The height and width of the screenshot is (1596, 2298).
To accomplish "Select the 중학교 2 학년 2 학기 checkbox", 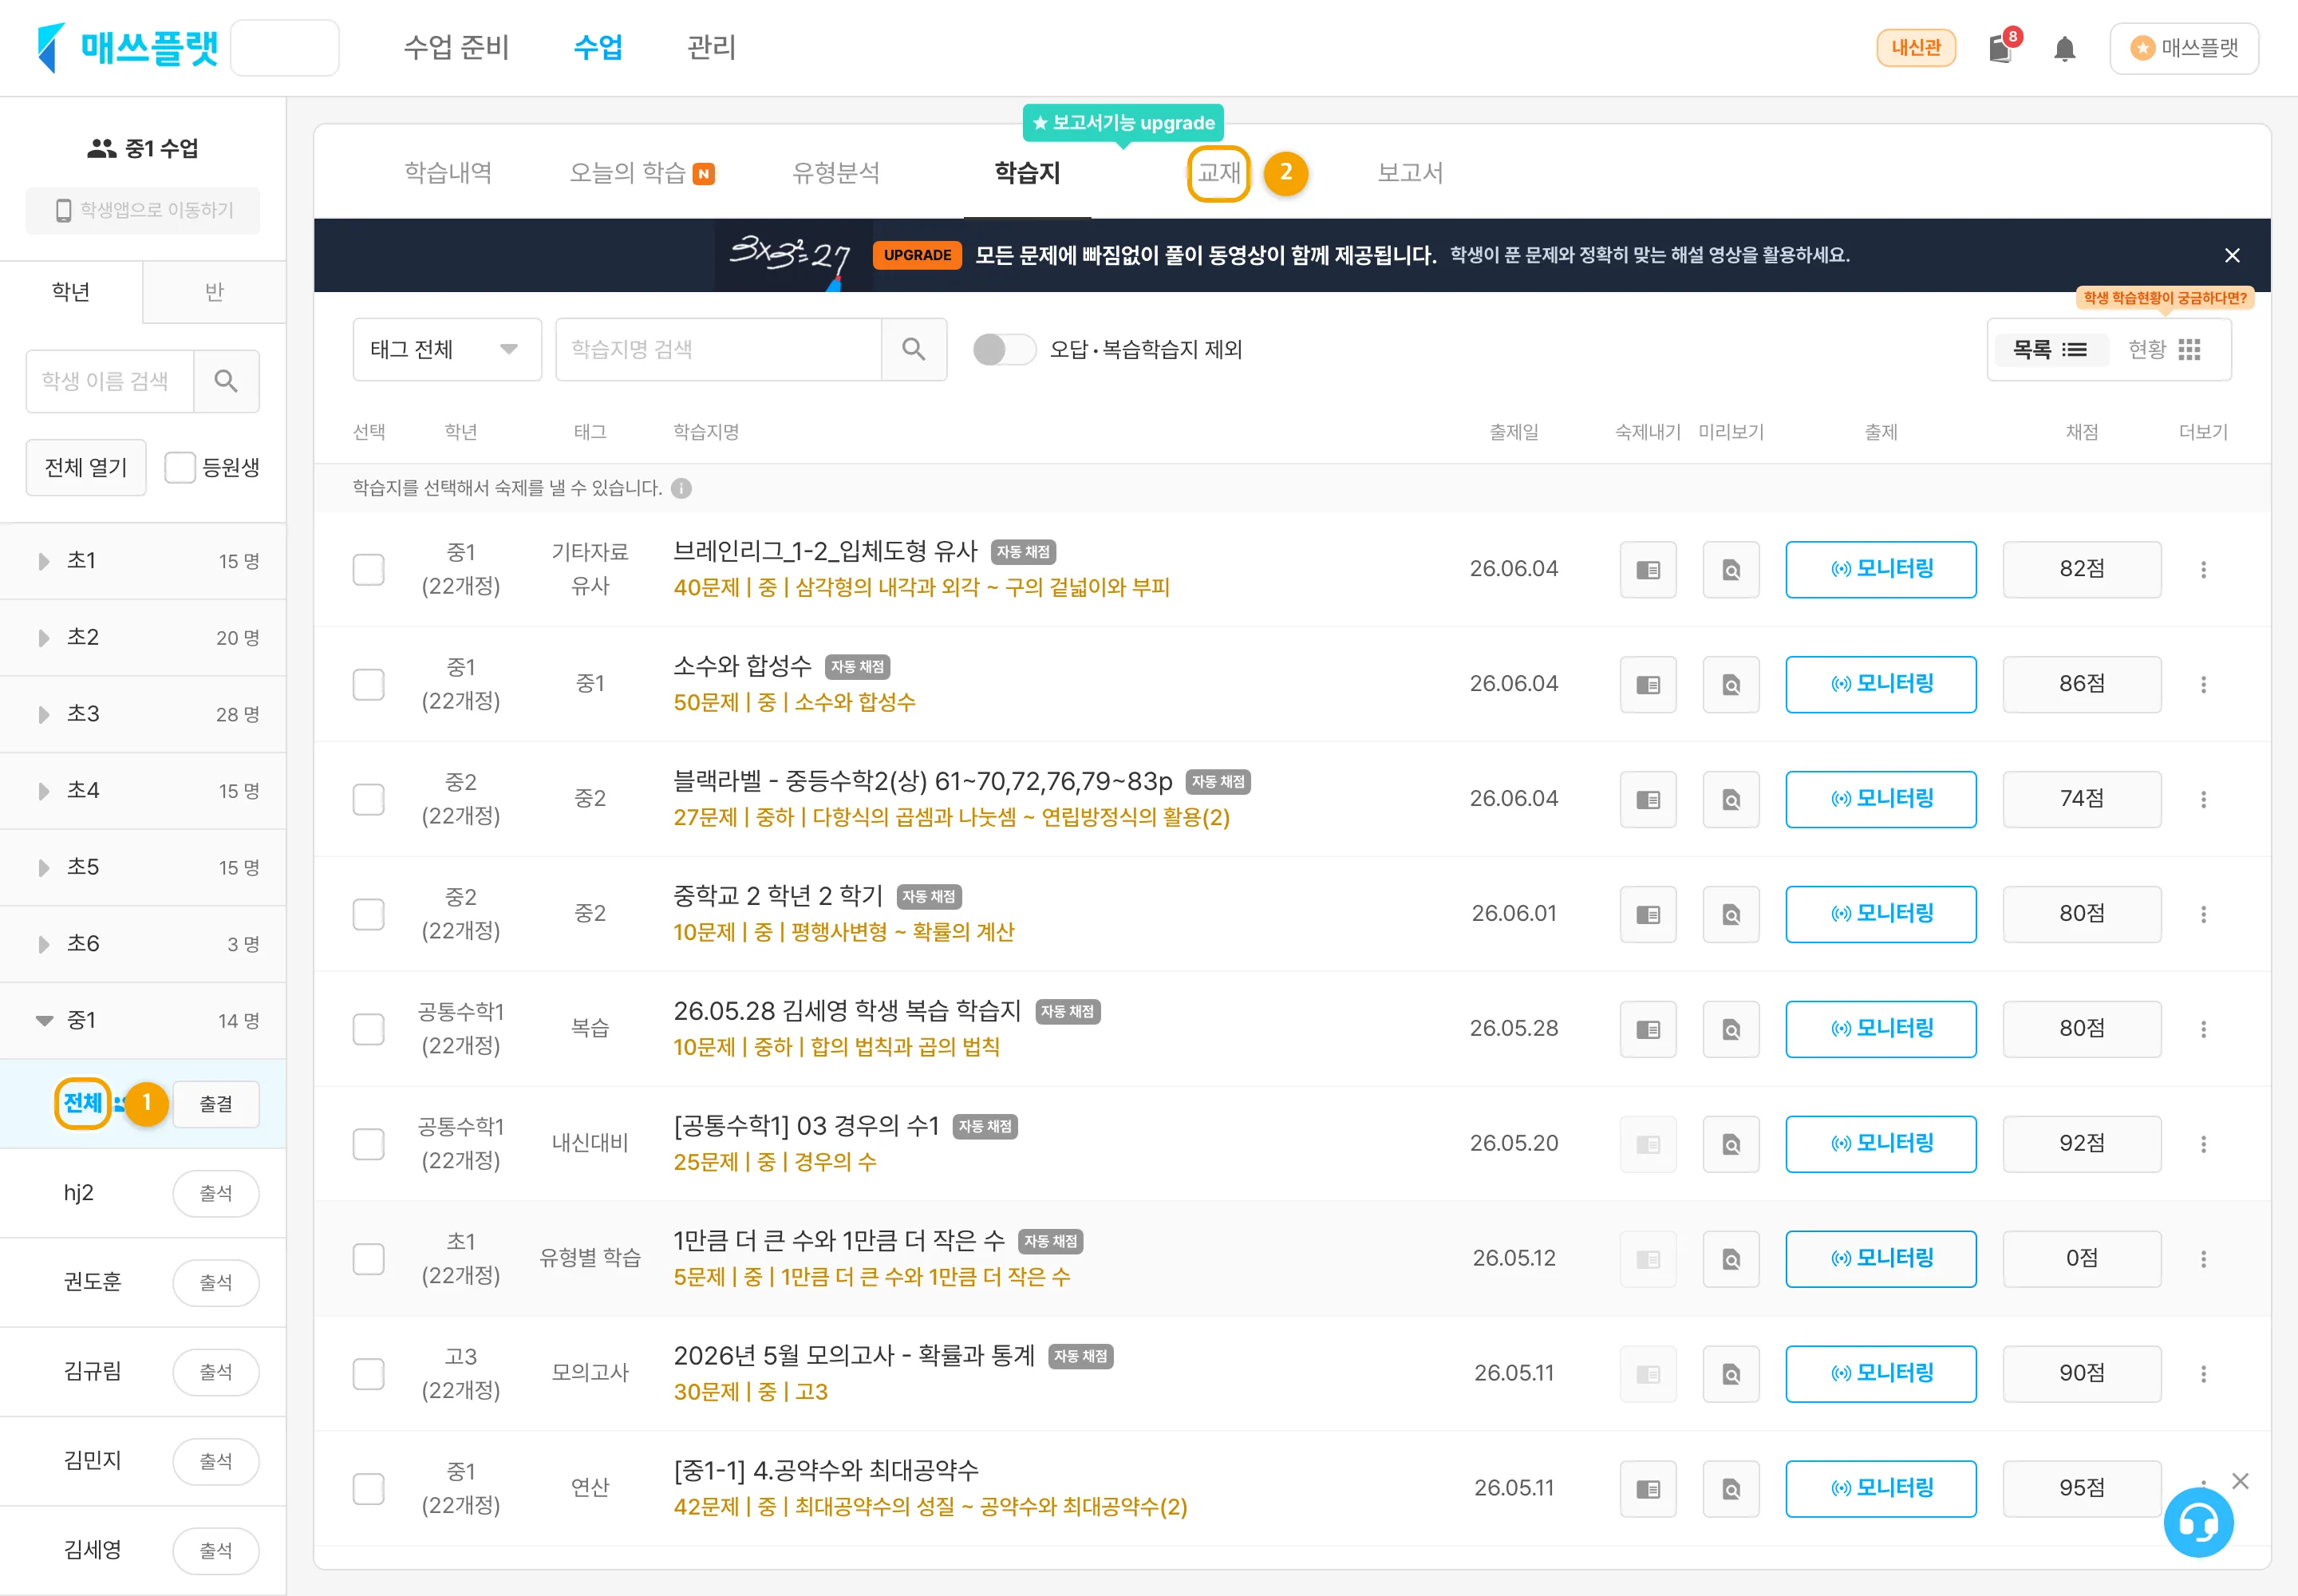I will pos(368,914).
